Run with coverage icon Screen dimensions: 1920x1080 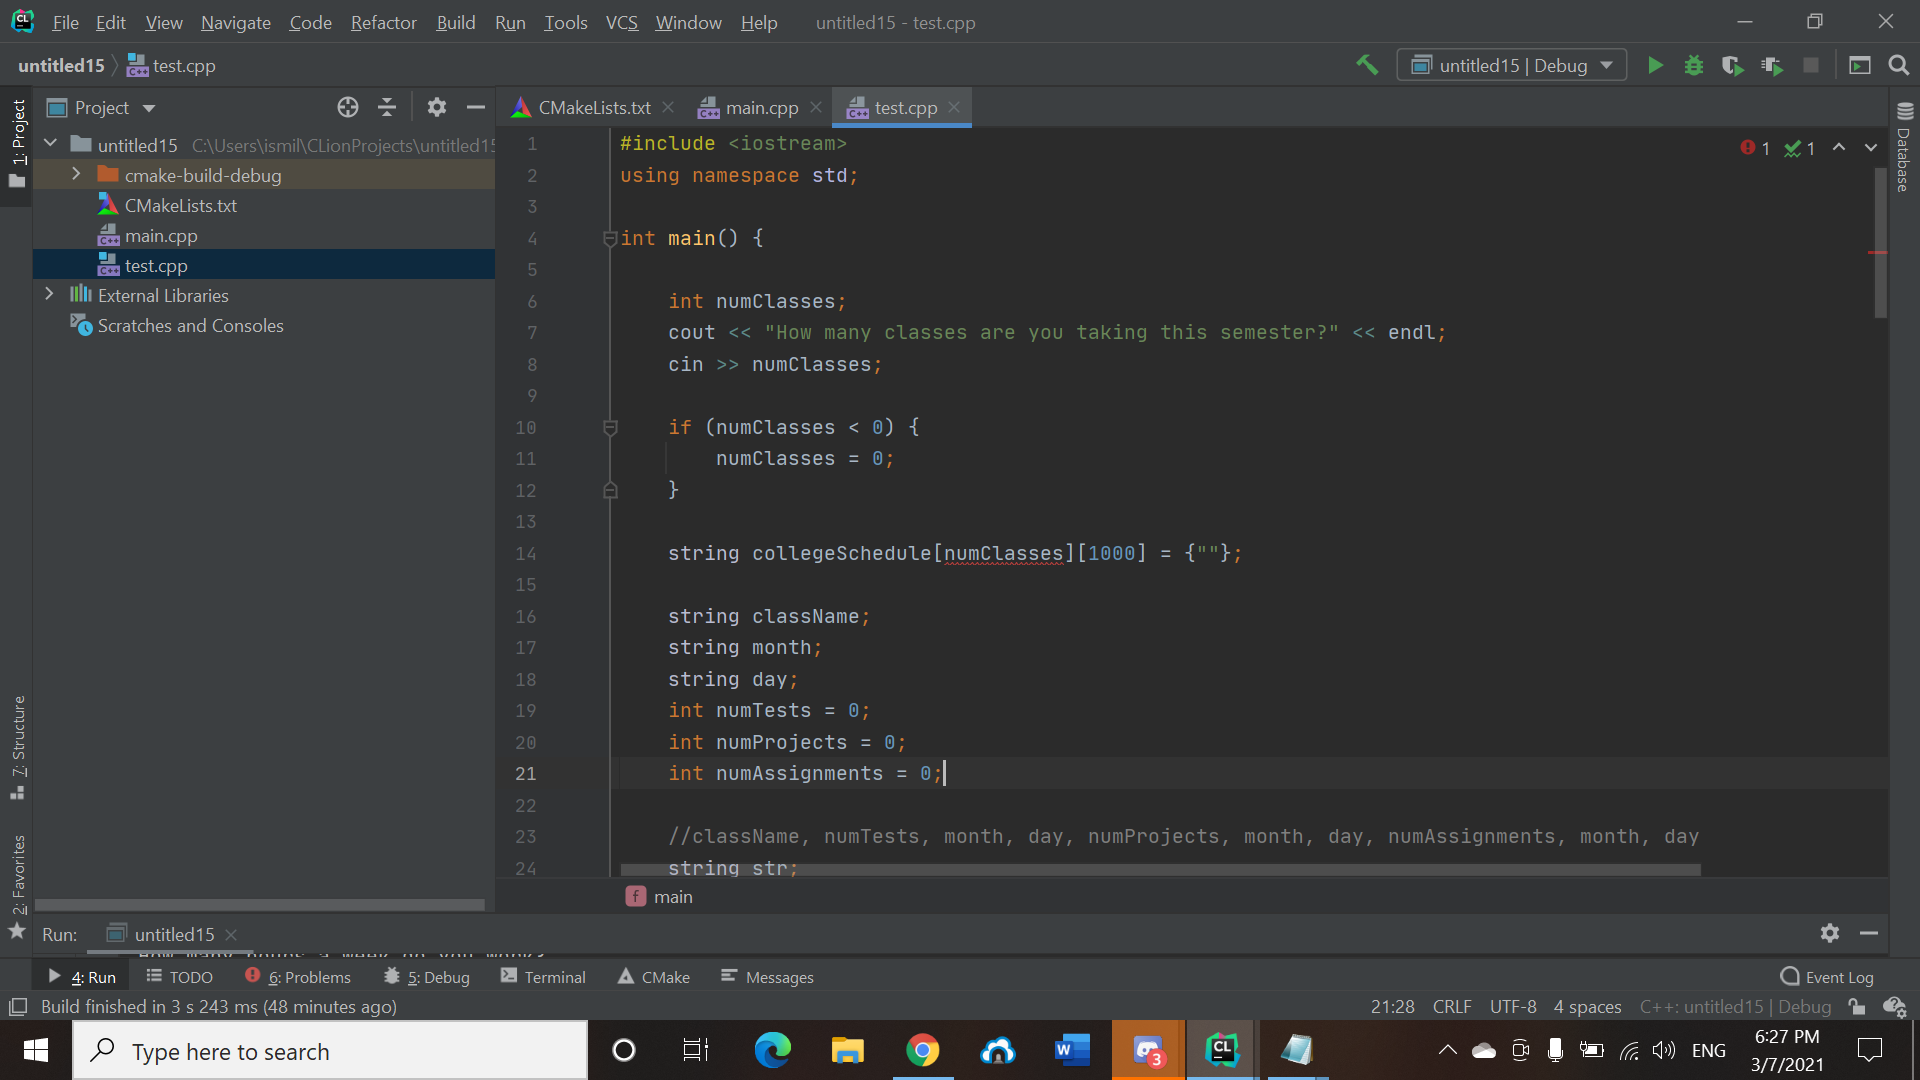(x=1732, y=65)
